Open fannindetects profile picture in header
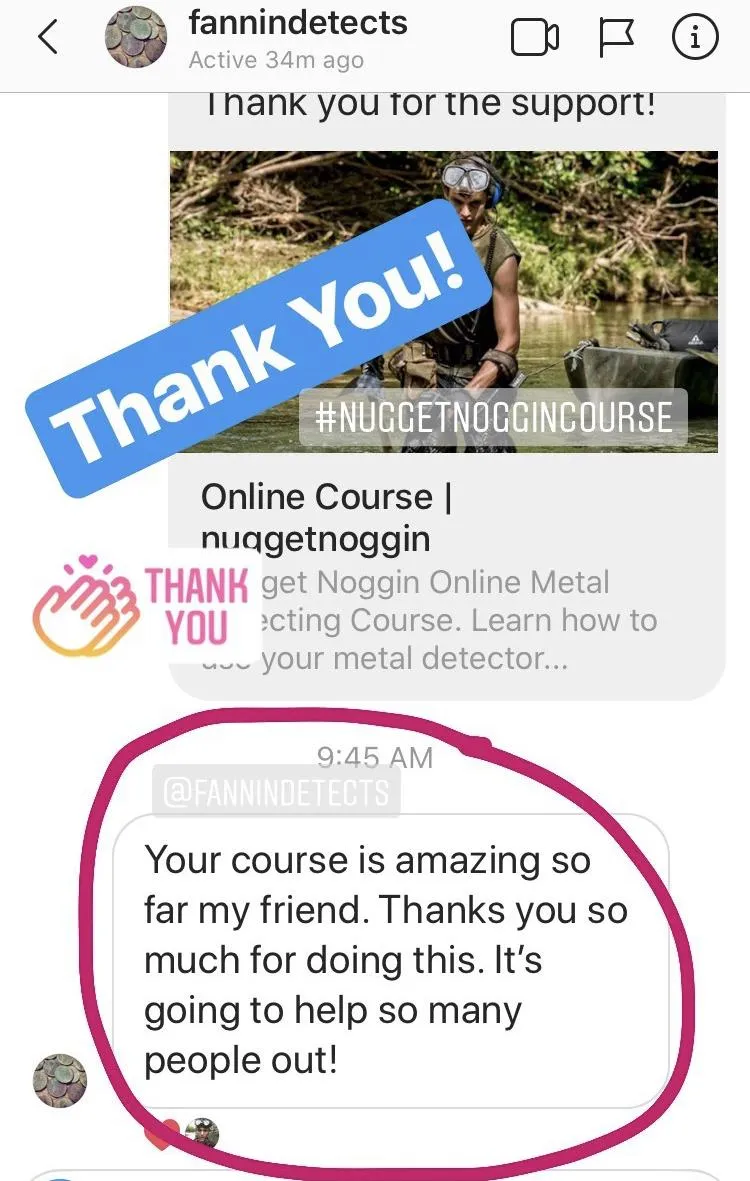750x1181 pixels. click(x=136, y=37)
